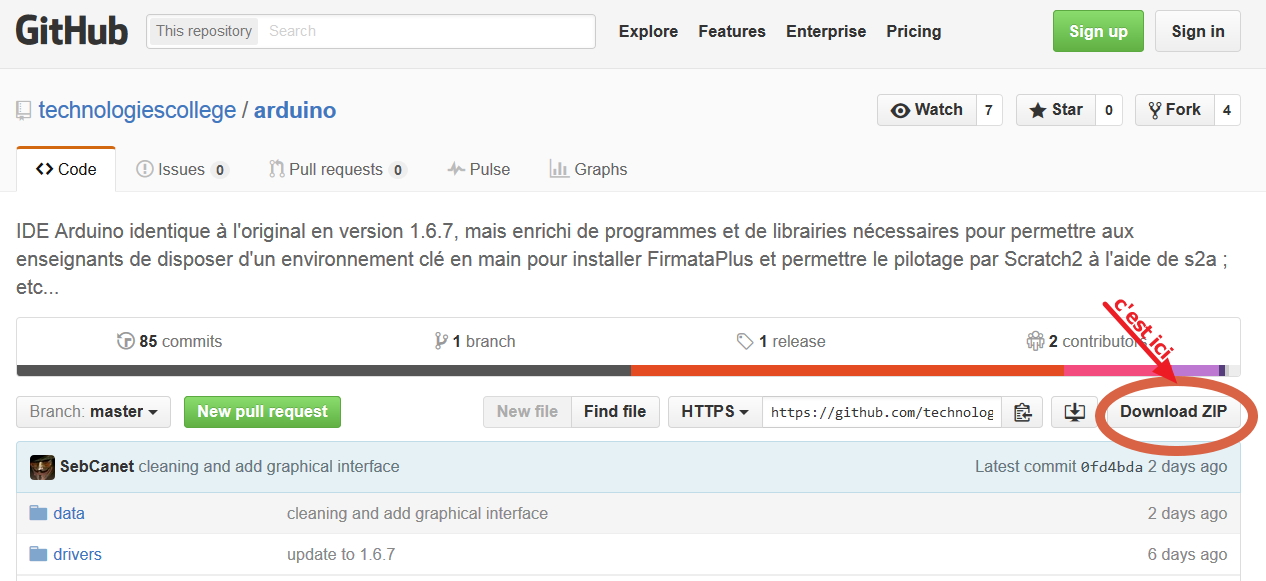
Task: Expand the Branch: master dropdown
Action: 93,412
